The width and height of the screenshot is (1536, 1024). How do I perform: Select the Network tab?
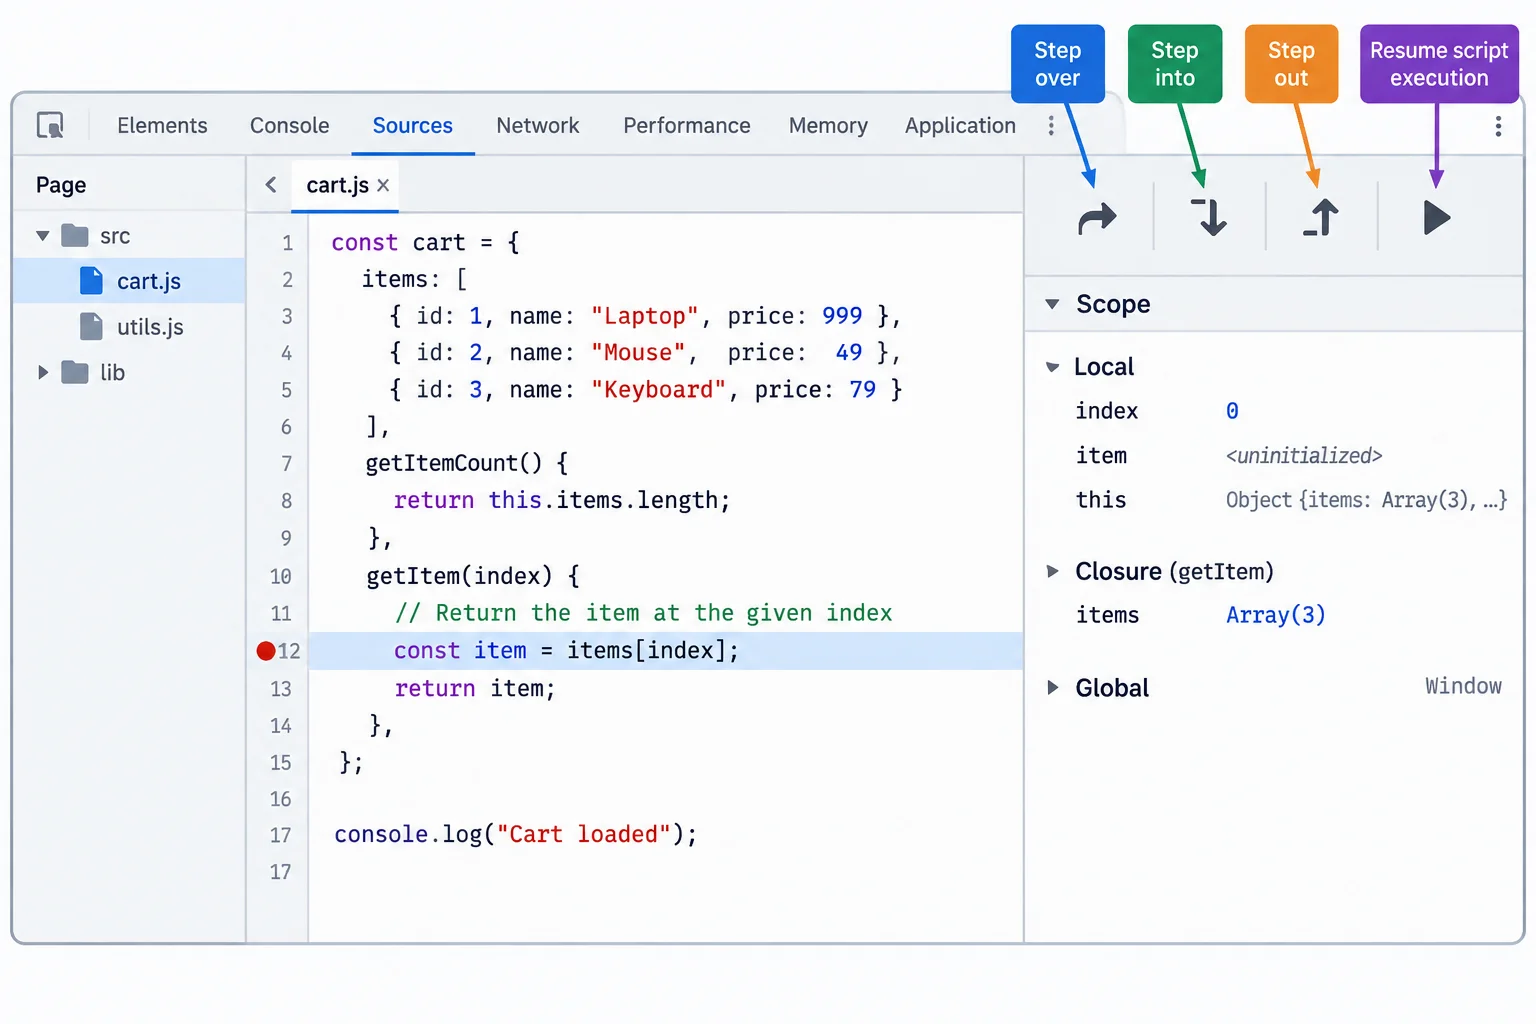click(538, 125)
